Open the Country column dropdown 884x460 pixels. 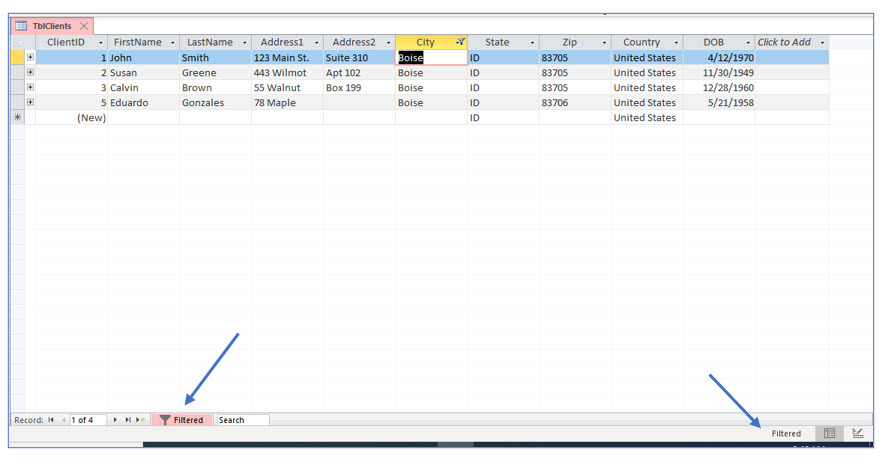click(677, 43)
